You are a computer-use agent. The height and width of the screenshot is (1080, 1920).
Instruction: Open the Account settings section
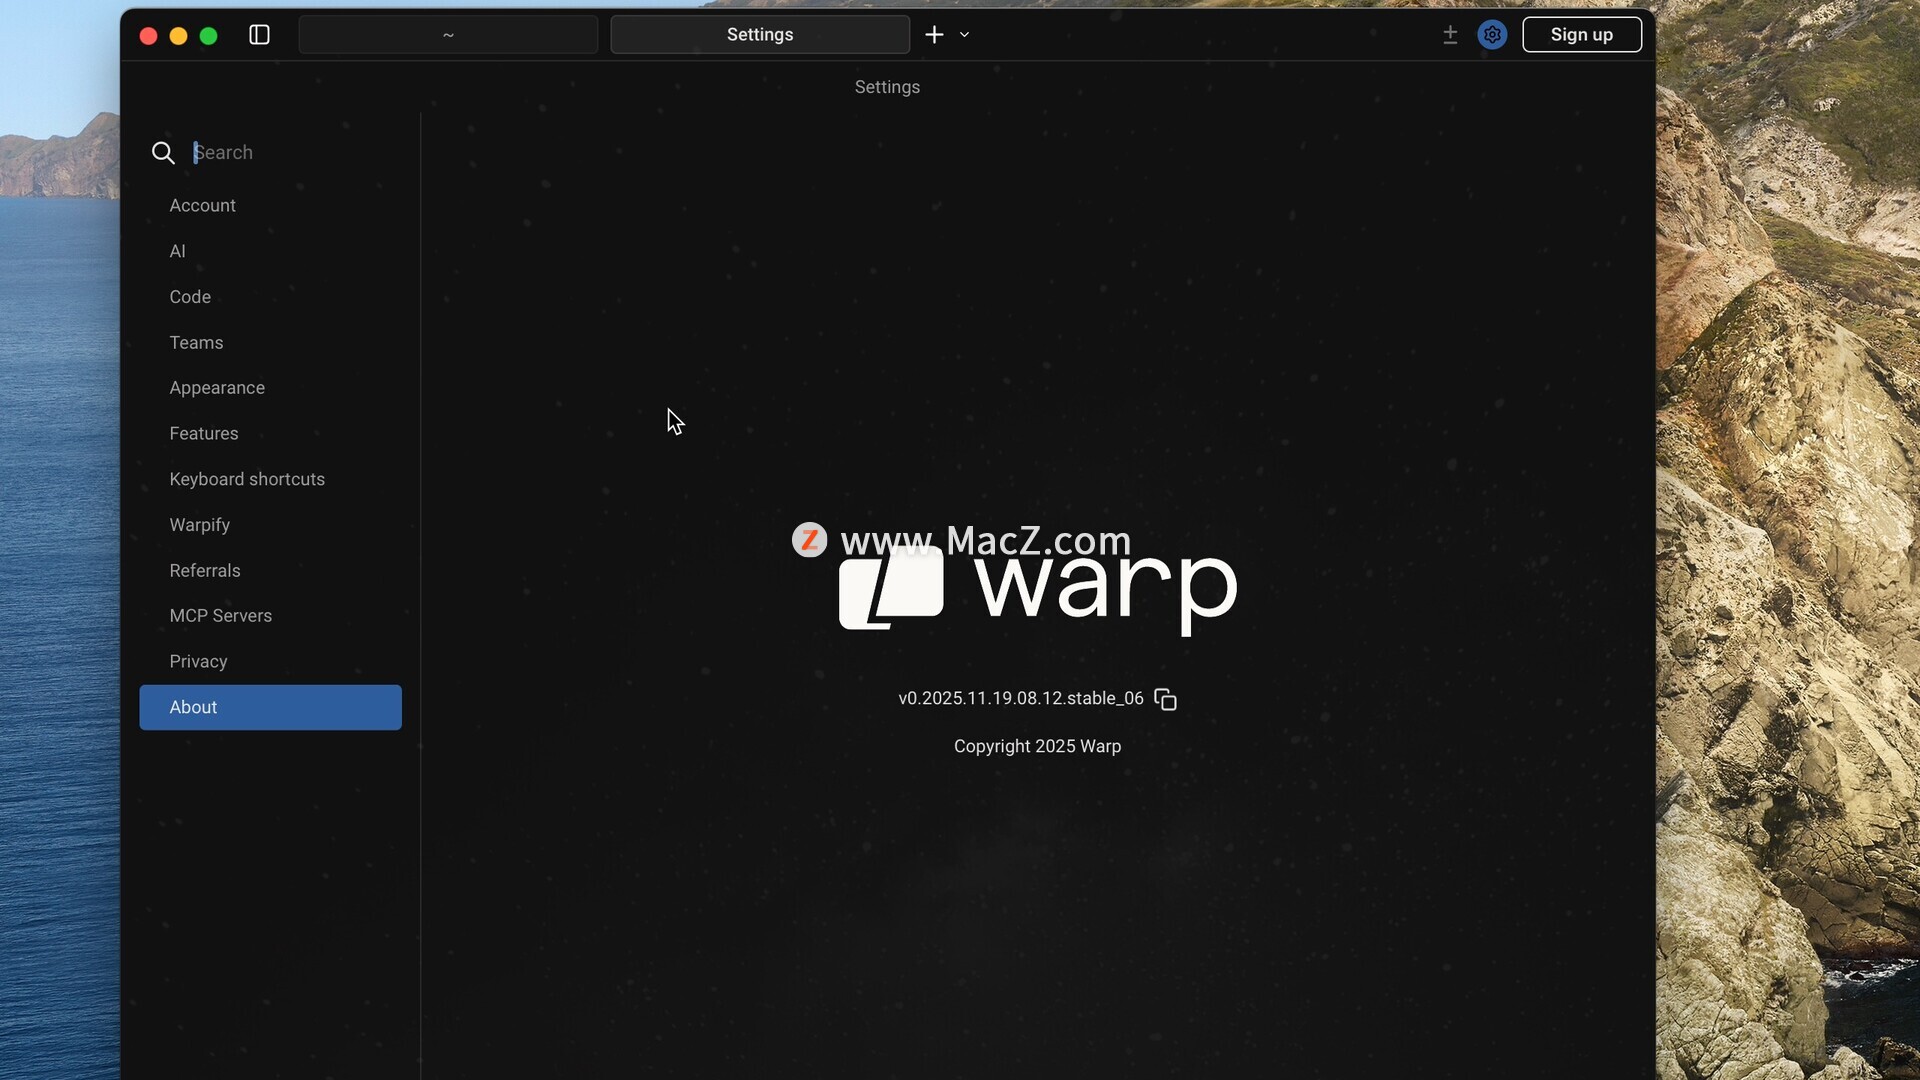pos(202,205)
